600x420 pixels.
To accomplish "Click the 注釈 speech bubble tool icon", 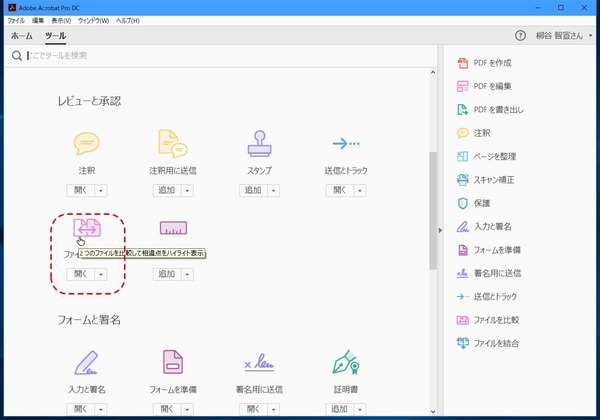I will point(87,143).
